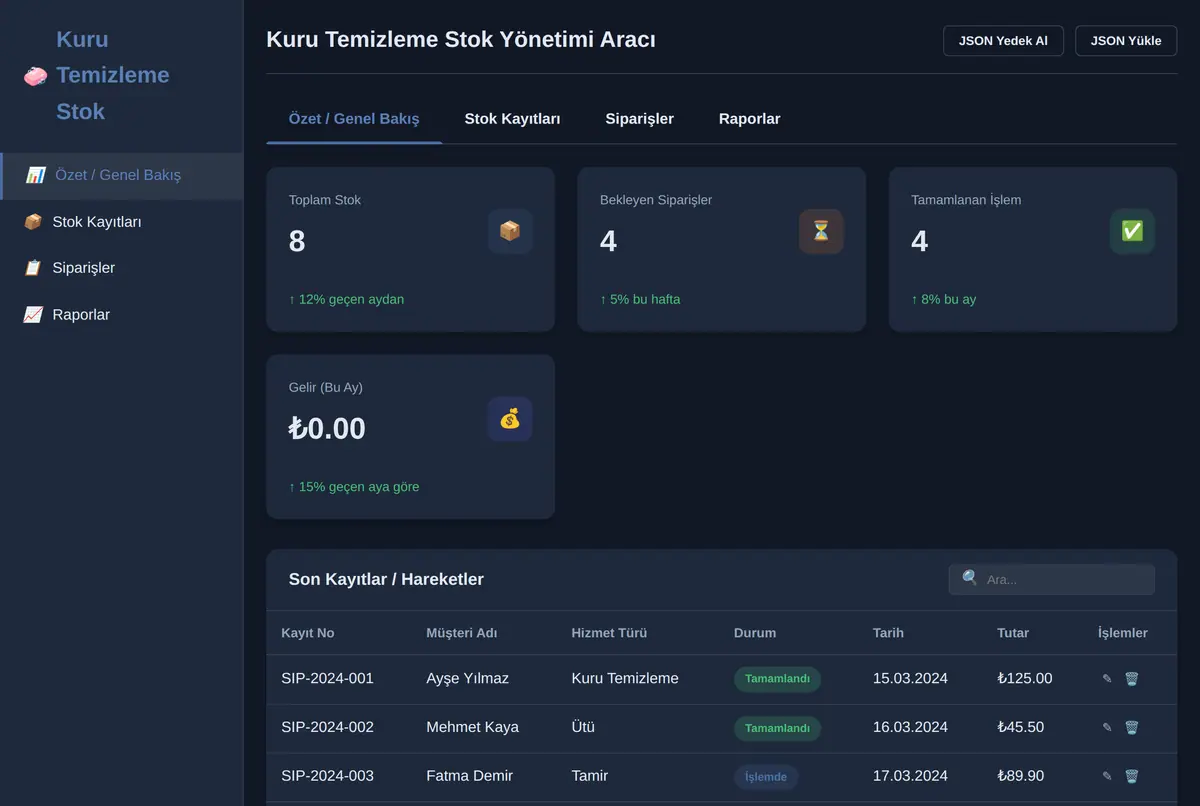Click the box icon beside Stok Kayıtları in sidebar
The height and width of the screenshot is (806, 1200).
33,222
